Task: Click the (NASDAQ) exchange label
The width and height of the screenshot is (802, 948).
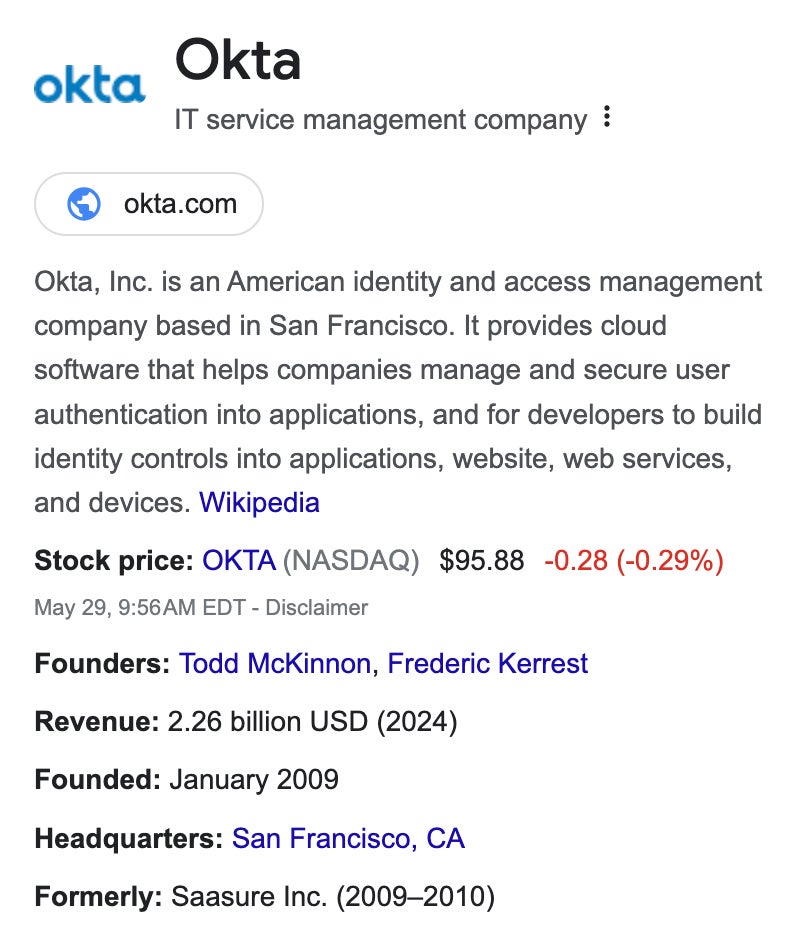Action: [x=351, y=561]
